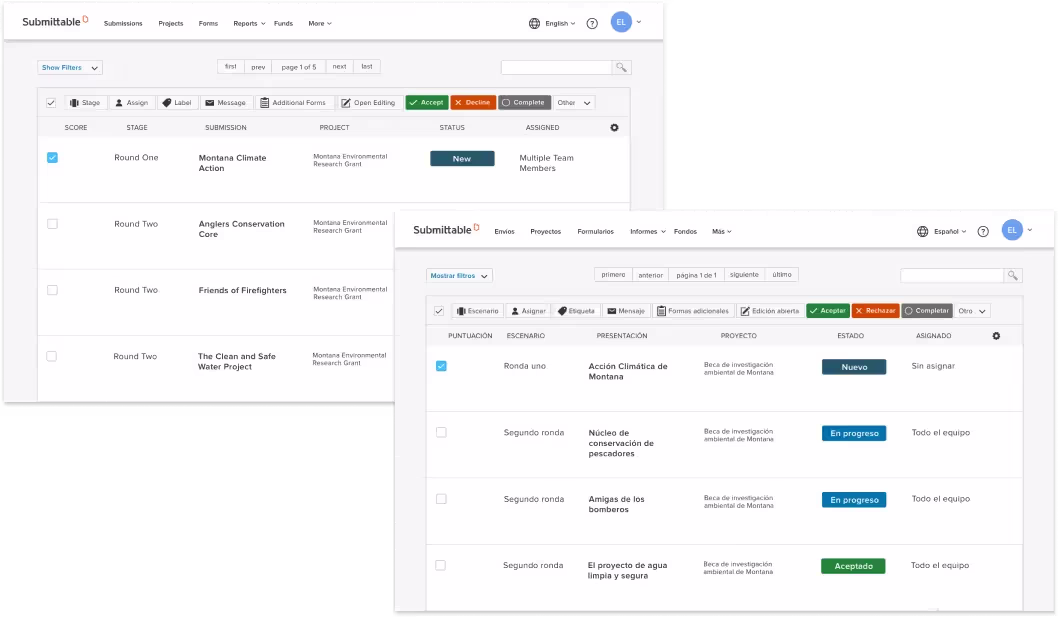The height and width of the screenshot is (617, 1058).
Task: Open the help icon in English window
Action: [x=592, y=24]
